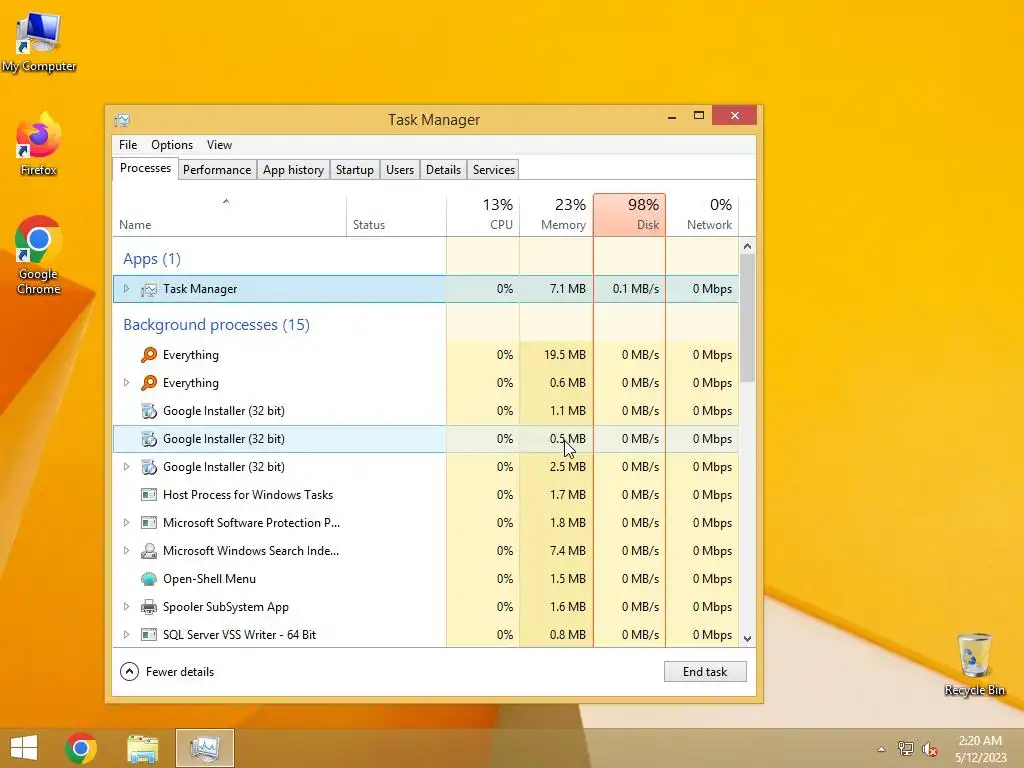
Task: Click the process list scrollbar thumb
Action: click(748, 317)
